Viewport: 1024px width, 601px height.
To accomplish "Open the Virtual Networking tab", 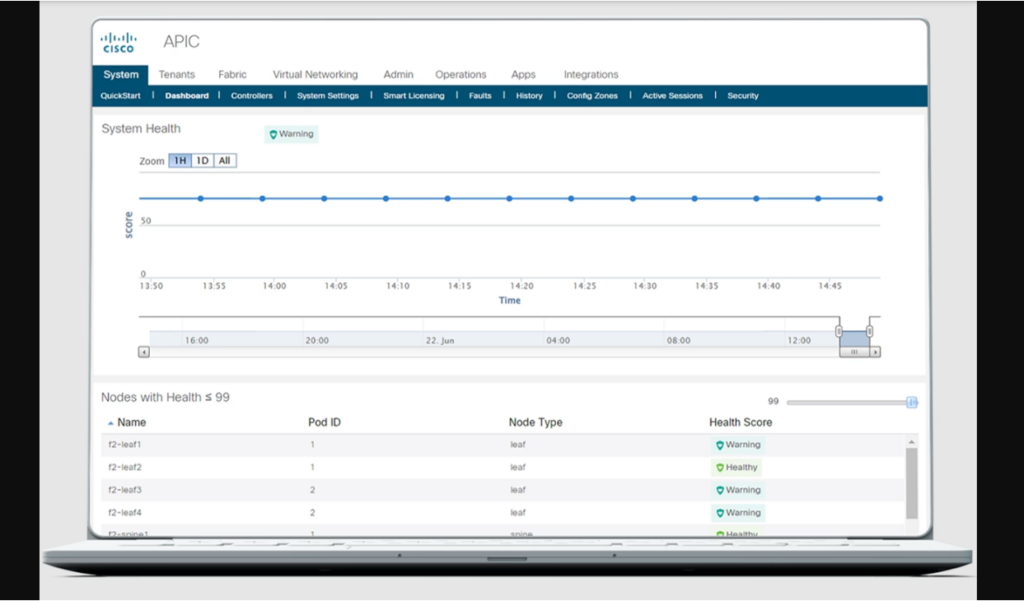I will [315, 74].
